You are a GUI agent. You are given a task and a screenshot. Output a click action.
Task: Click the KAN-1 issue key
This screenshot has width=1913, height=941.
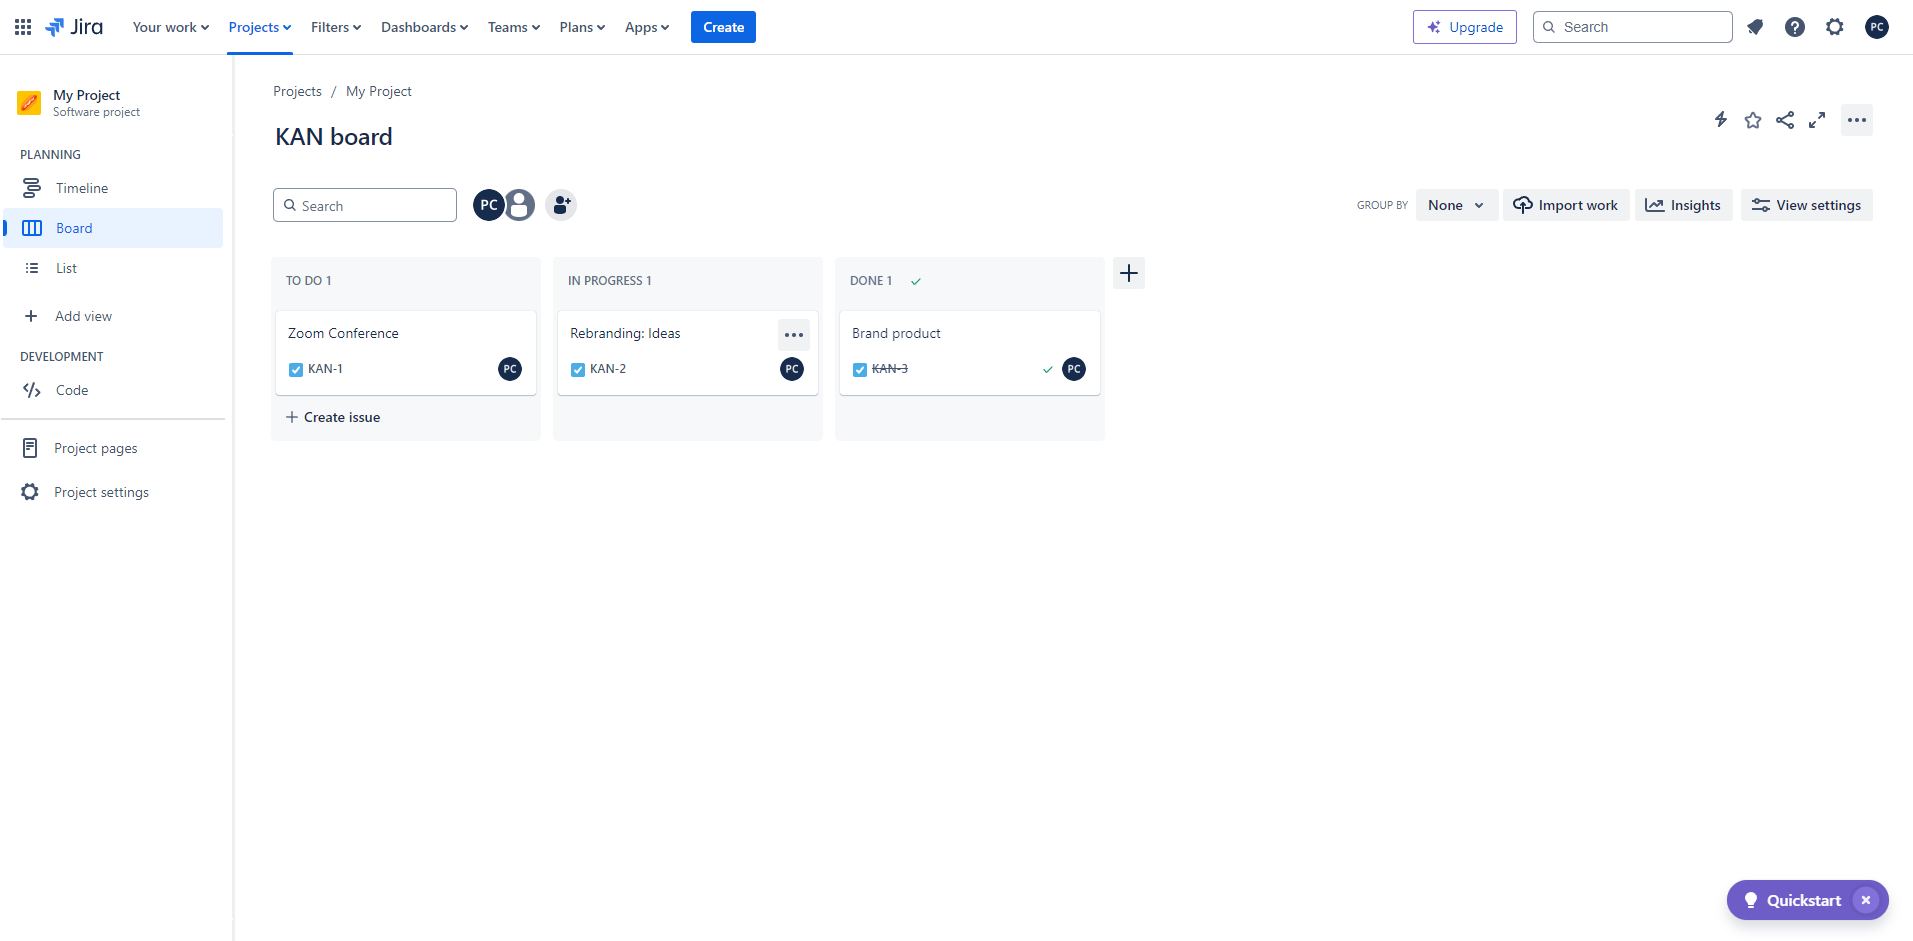point(325,369)
